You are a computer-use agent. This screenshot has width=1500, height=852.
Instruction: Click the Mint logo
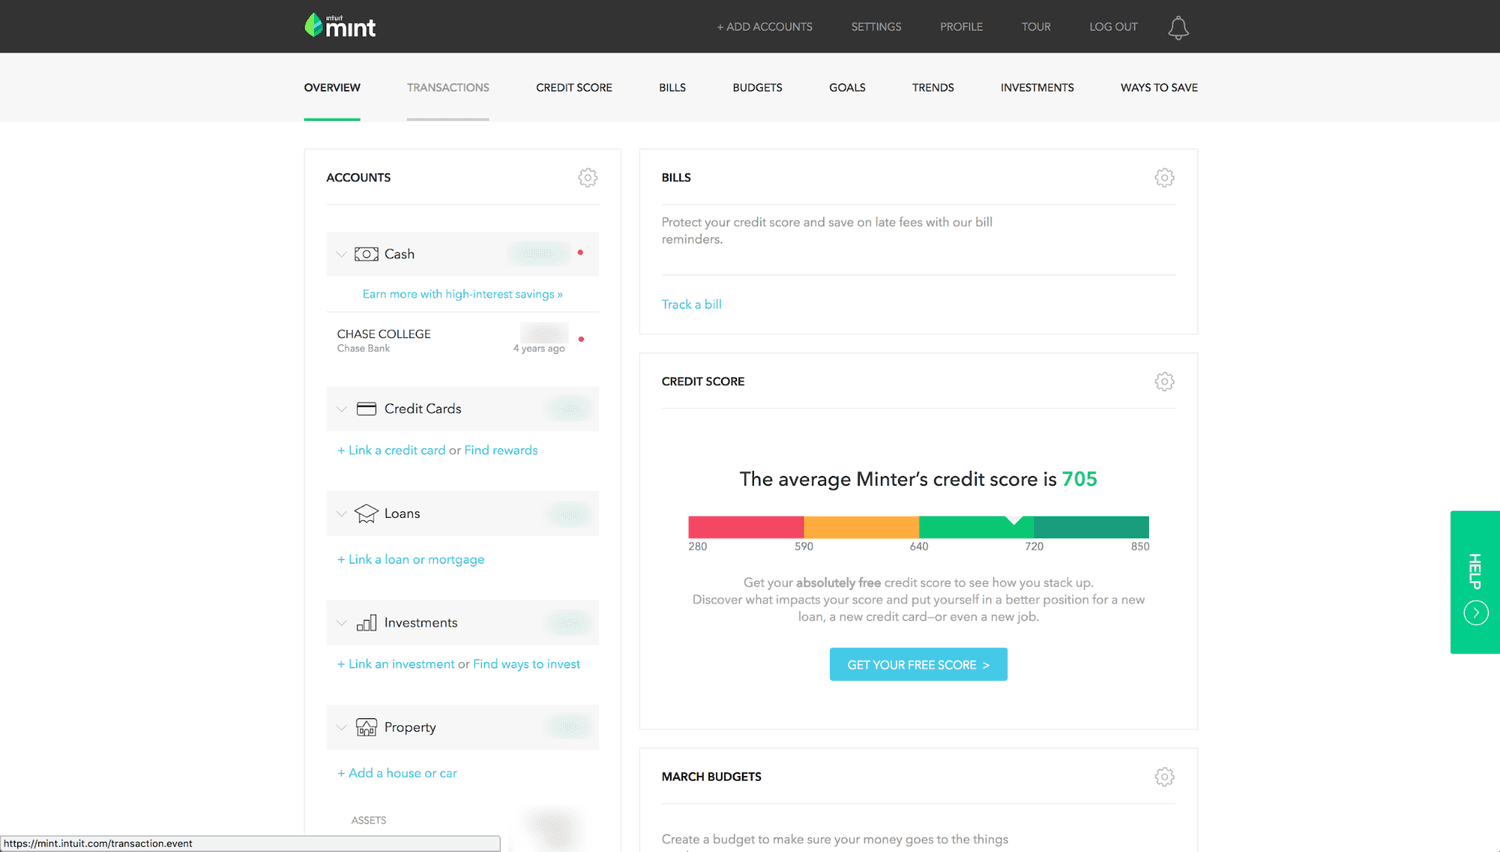(x=340, y=26)
